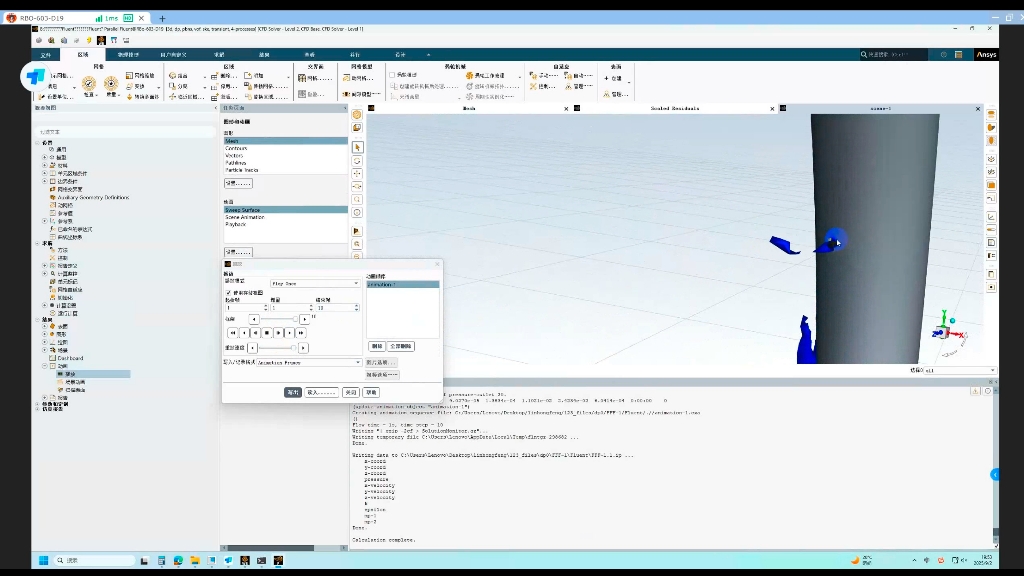Click the replay speed slider handle
Viewport: 1024px width, 576px height.
pos(293,348)
